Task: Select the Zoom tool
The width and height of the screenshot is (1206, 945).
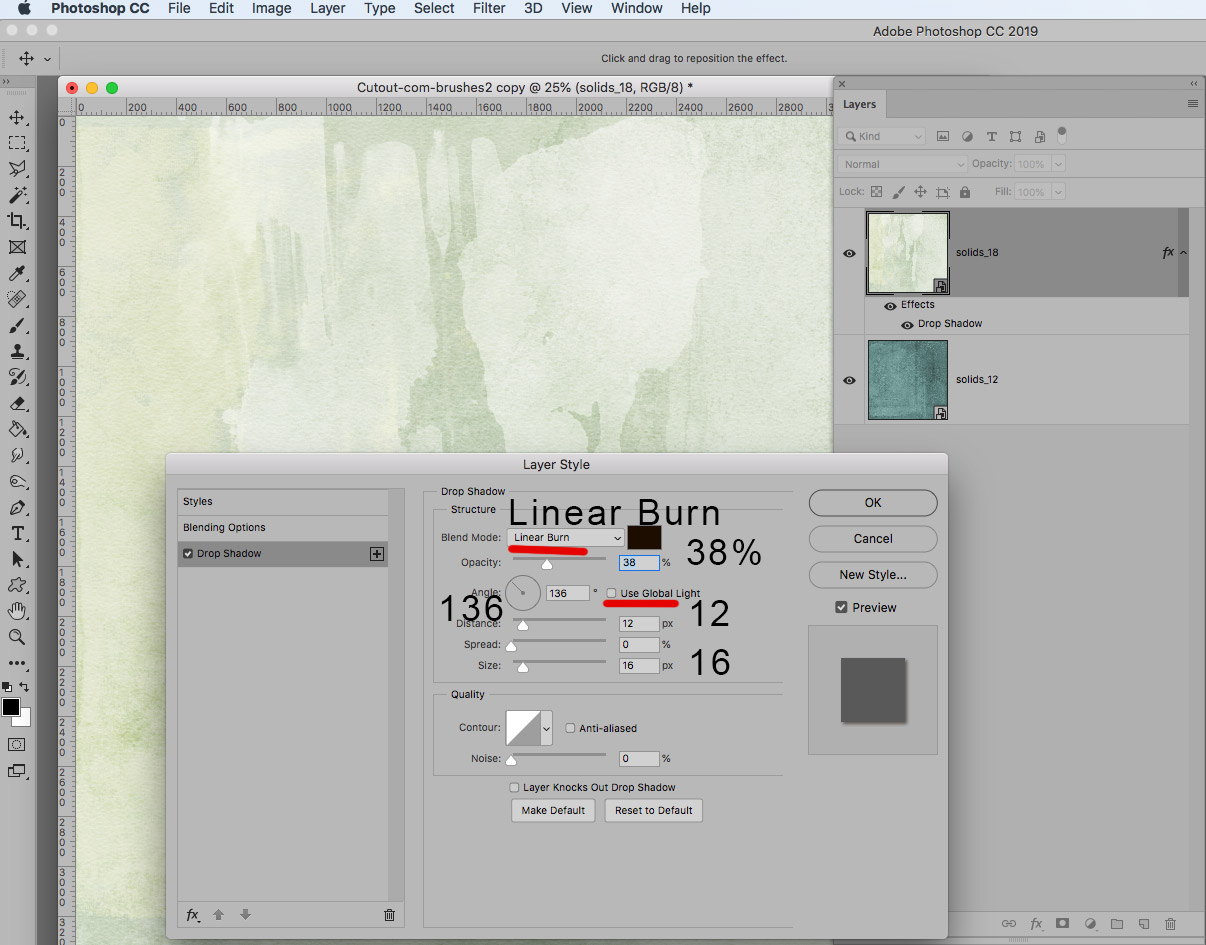Action: pyautogui.click(x=17, y=637)
